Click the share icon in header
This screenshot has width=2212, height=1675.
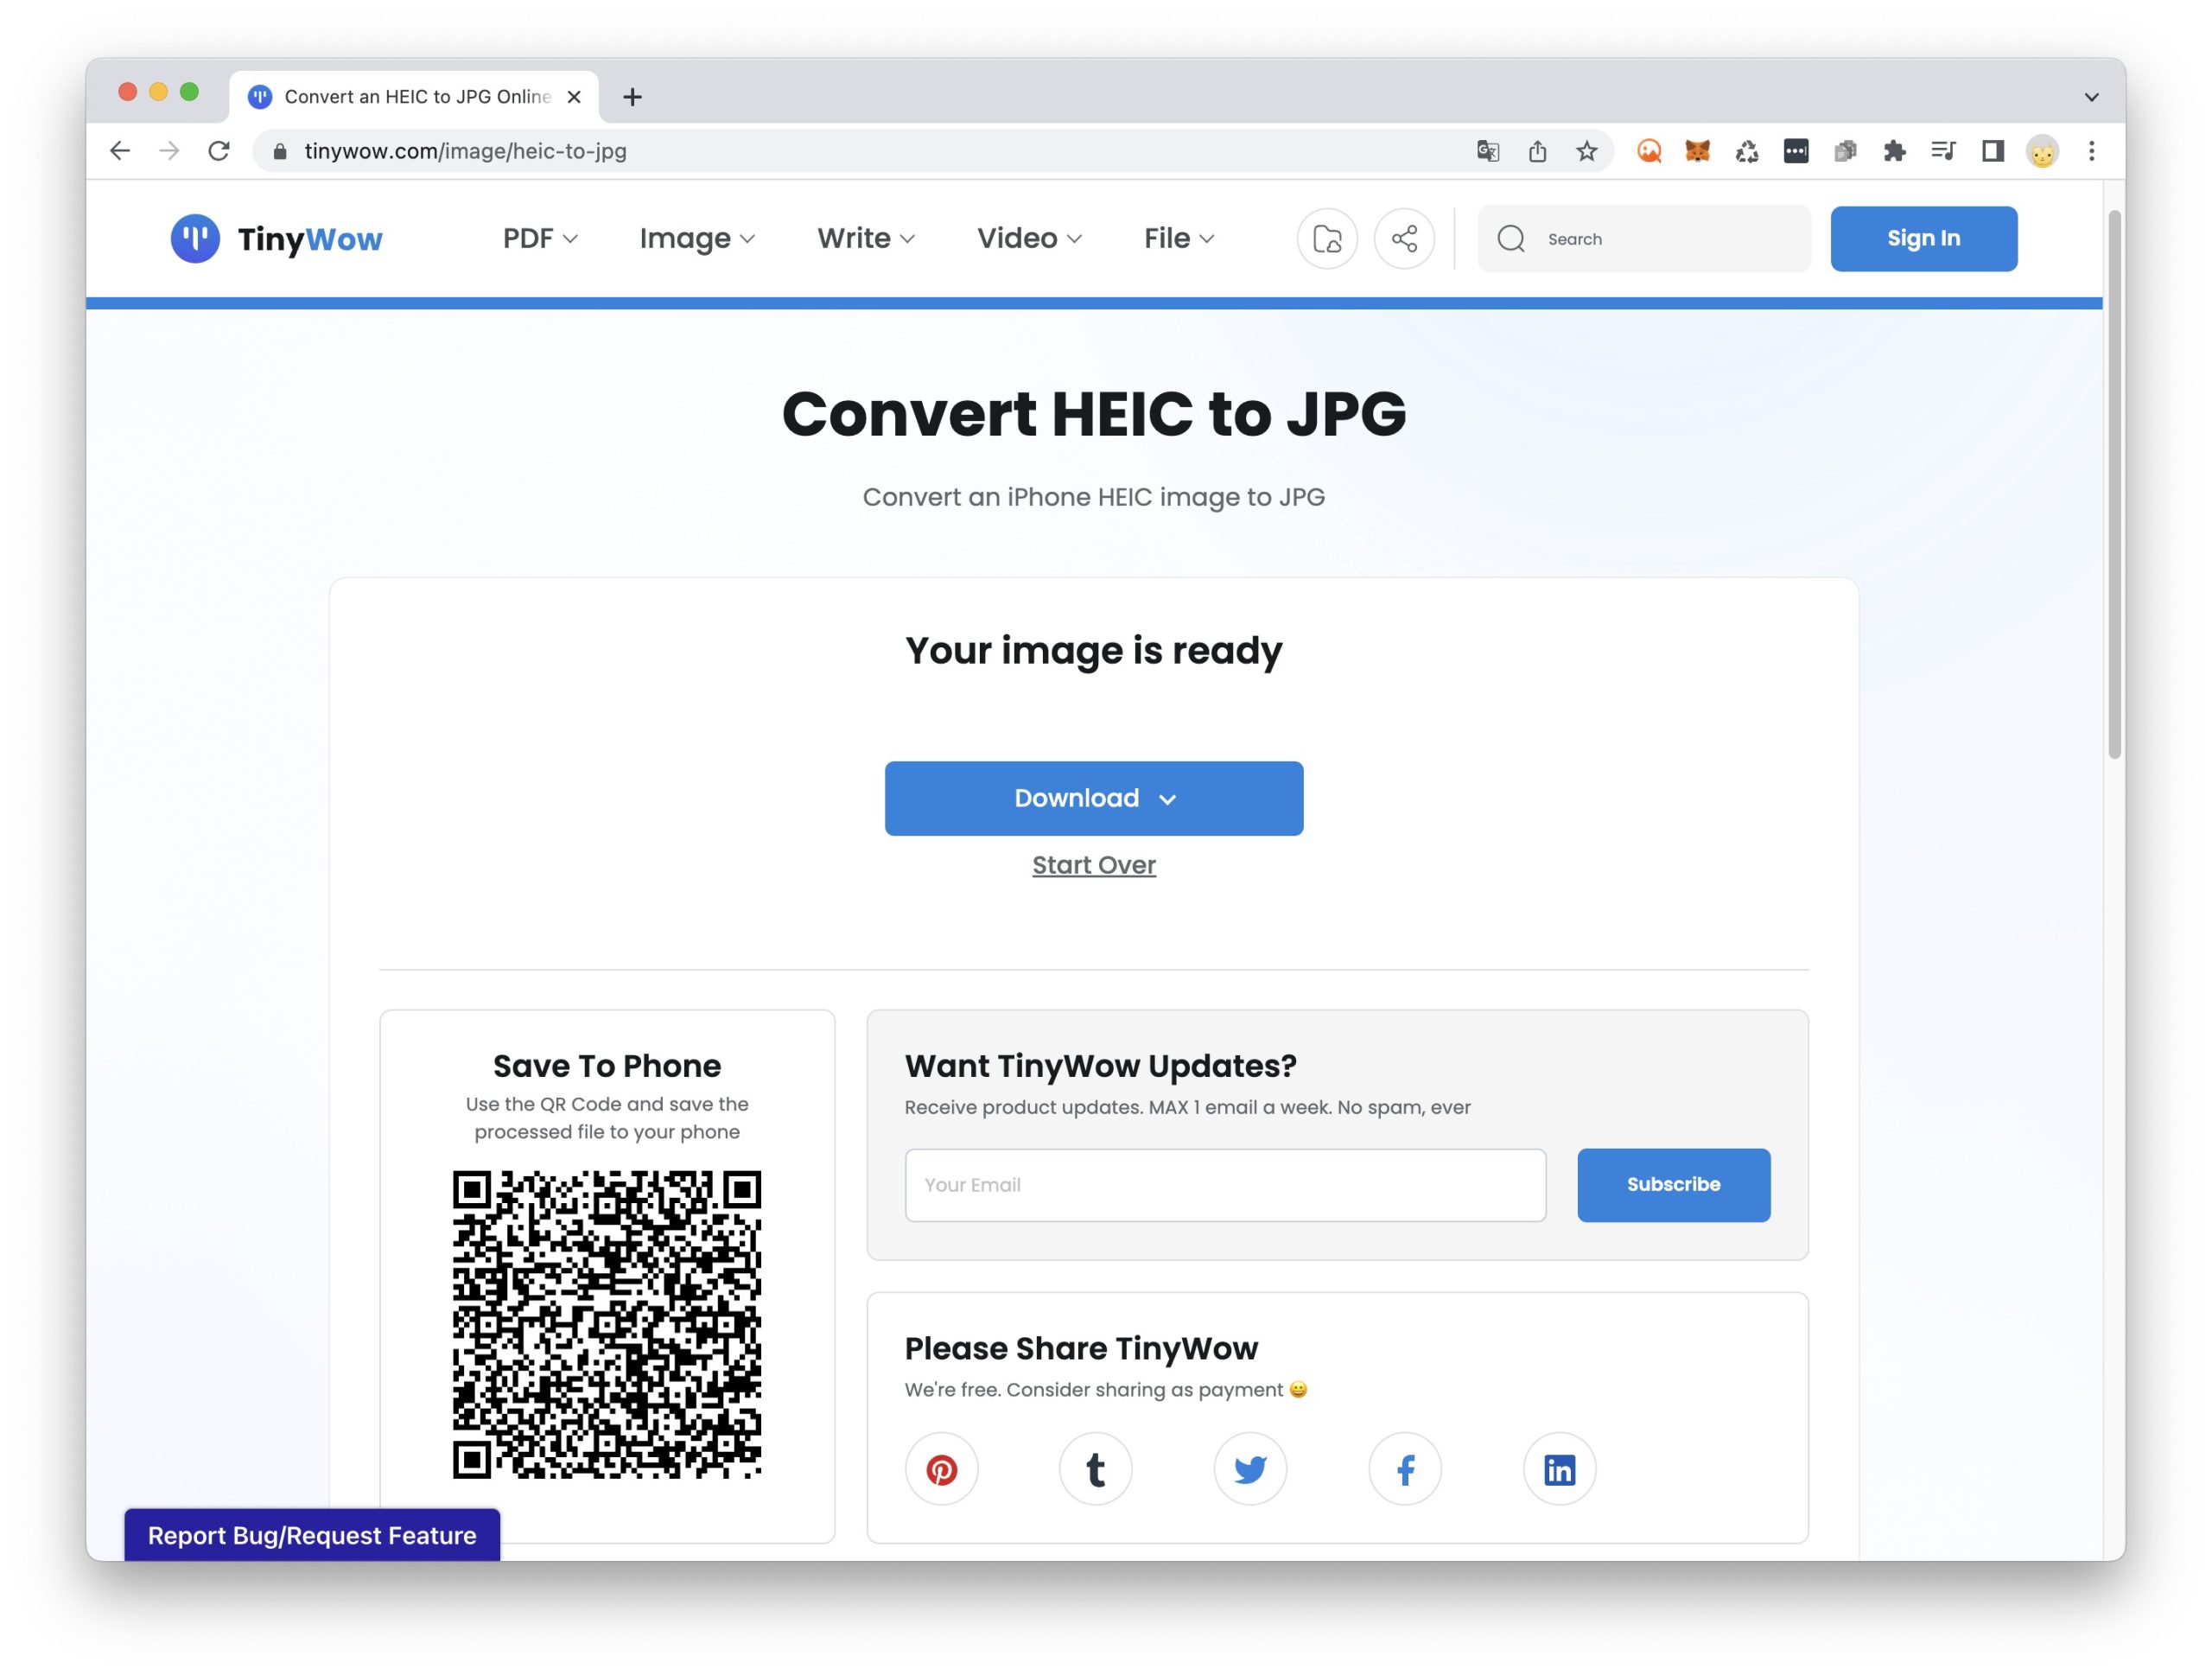coord(1404,239)
